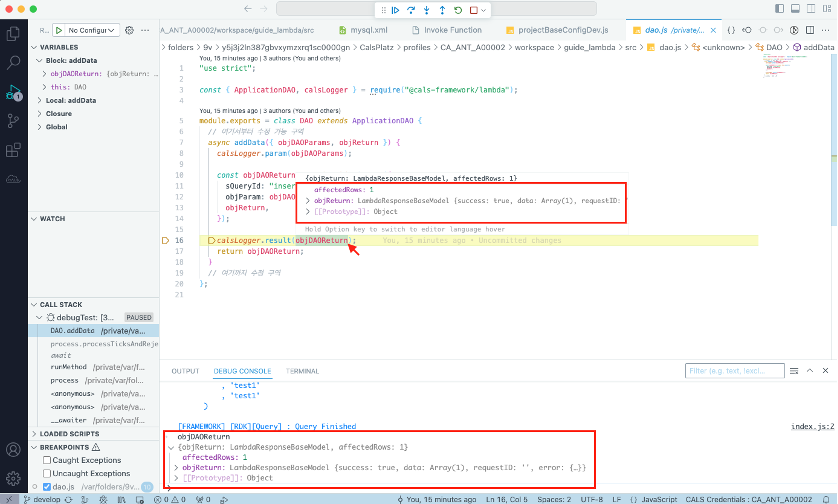Expand Local: addData scope

tap(40, 100)
